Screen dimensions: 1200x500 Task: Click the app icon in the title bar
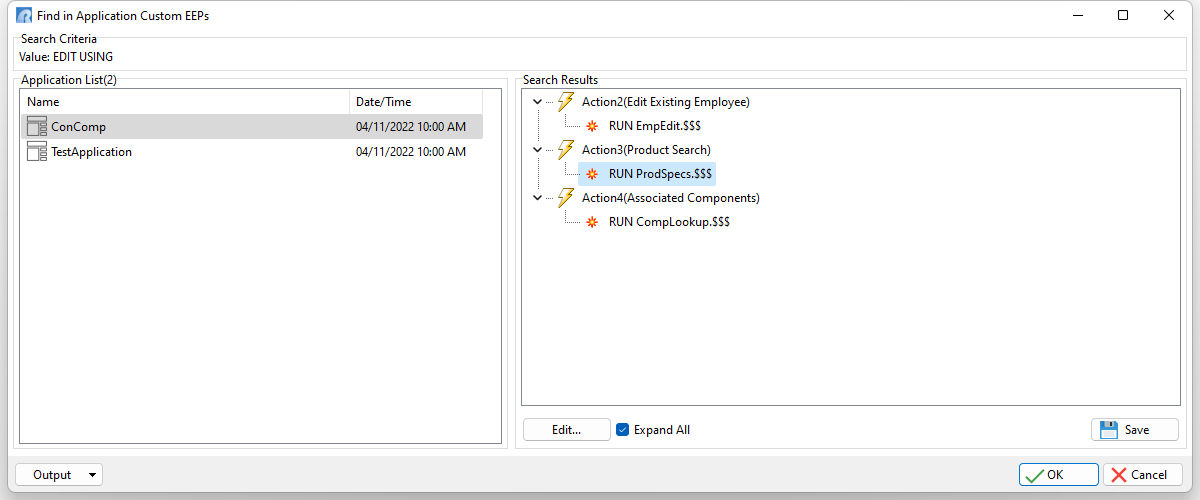(24, 16)
